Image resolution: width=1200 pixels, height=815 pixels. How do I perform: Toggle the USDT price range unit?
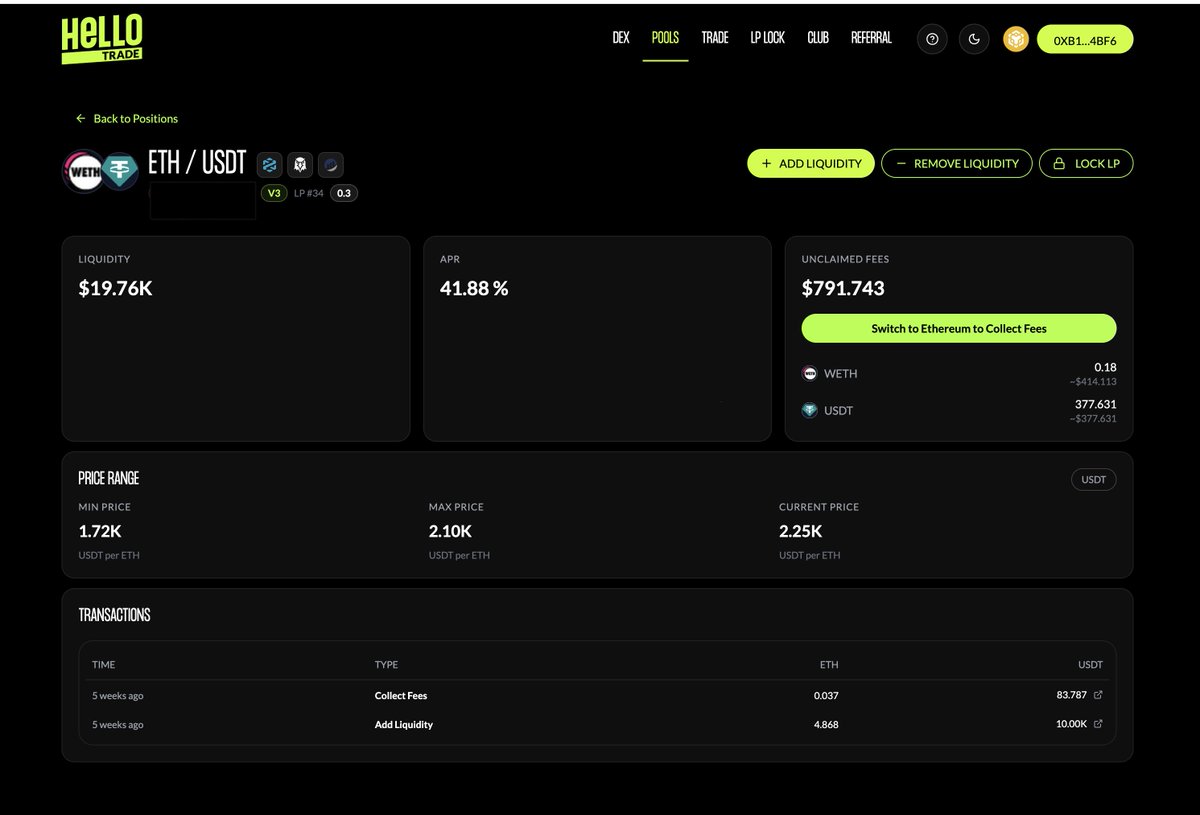tap(1094, 479)
